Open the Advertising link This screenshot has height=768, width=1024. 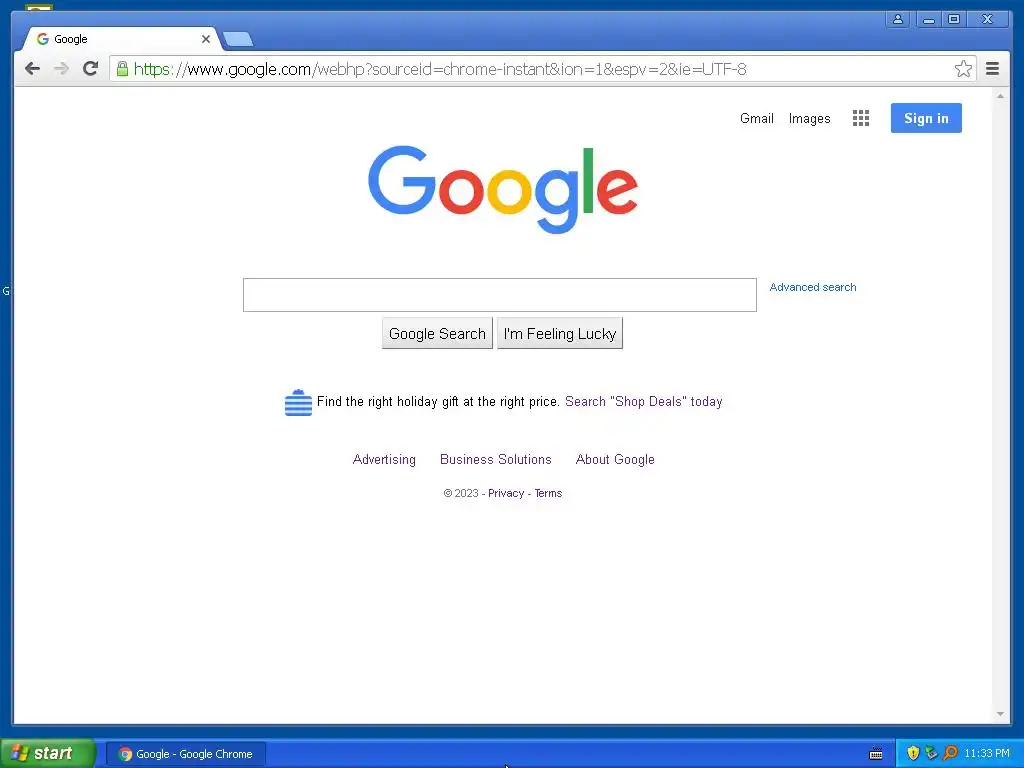(384, 460)
